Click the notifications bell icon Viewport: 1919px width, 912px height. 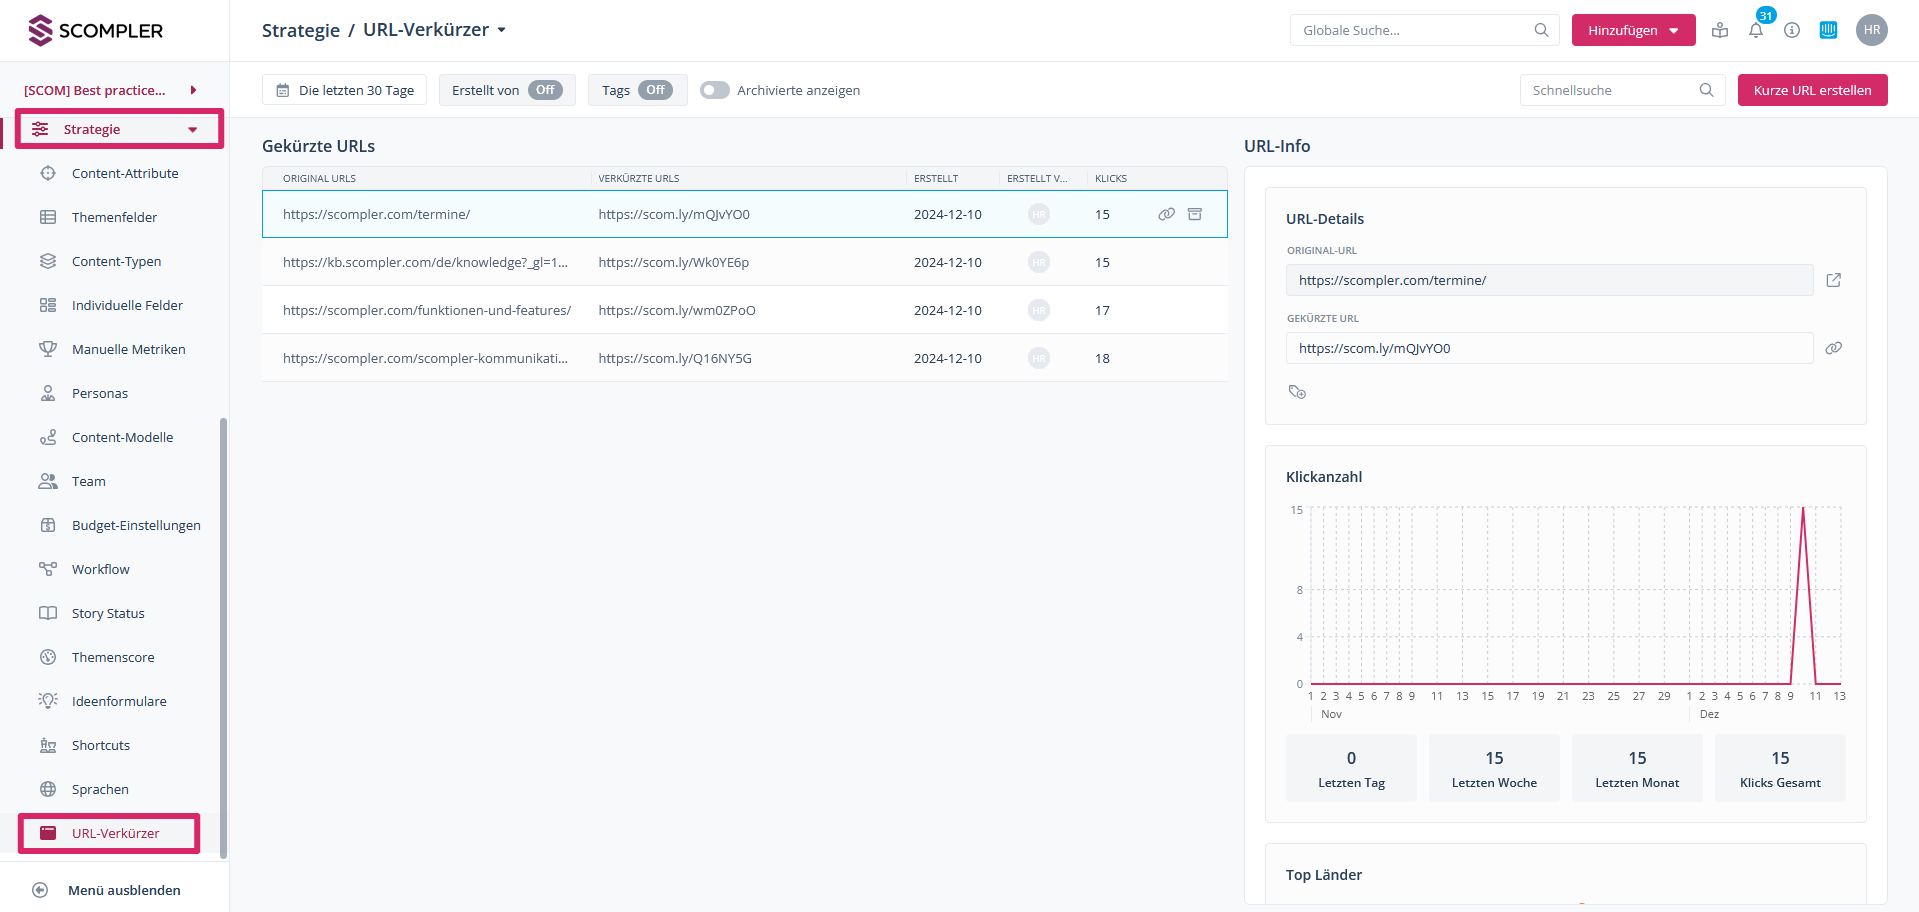(1756, 30)
